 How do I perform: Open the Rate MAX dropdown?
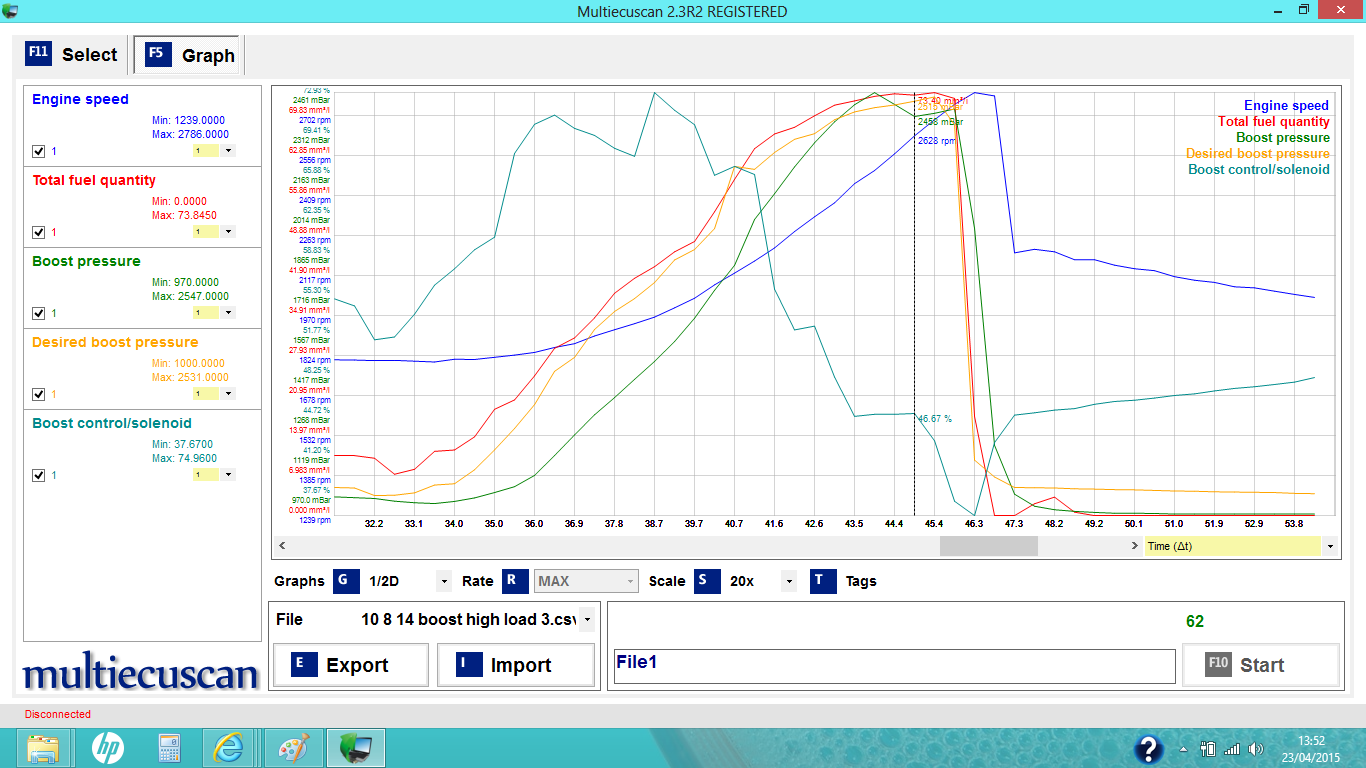pos(630,581)
